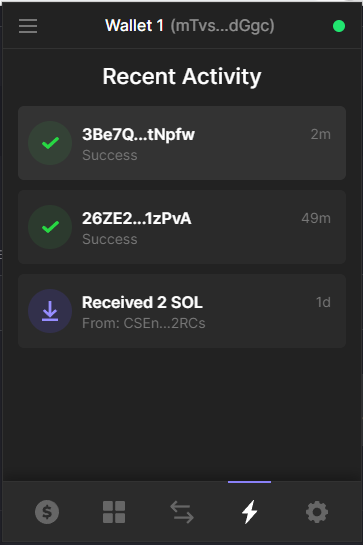The height and width of the screenshot is (545, 363).
Task: Open the settings gear tab
Action: click(317, 512)
